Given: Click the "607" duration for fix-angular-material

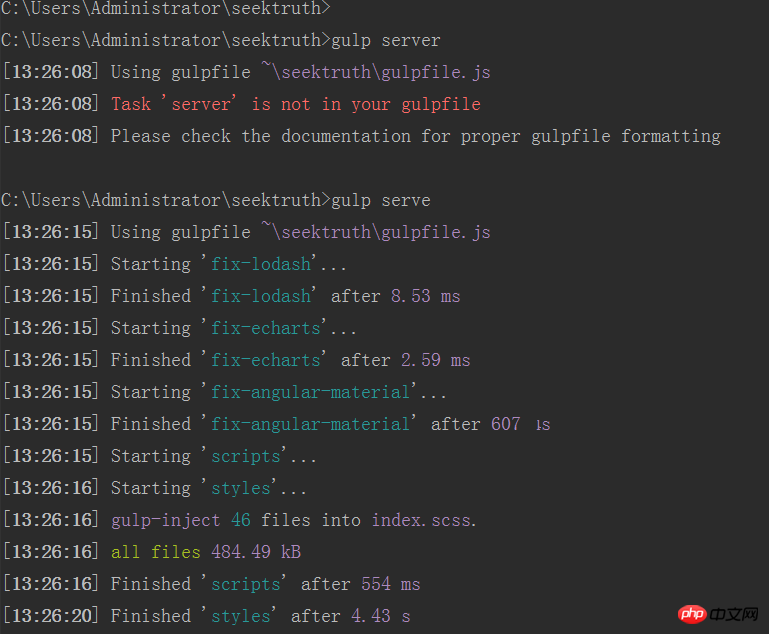Looking at the screenshot, I should tap(505, 424).
